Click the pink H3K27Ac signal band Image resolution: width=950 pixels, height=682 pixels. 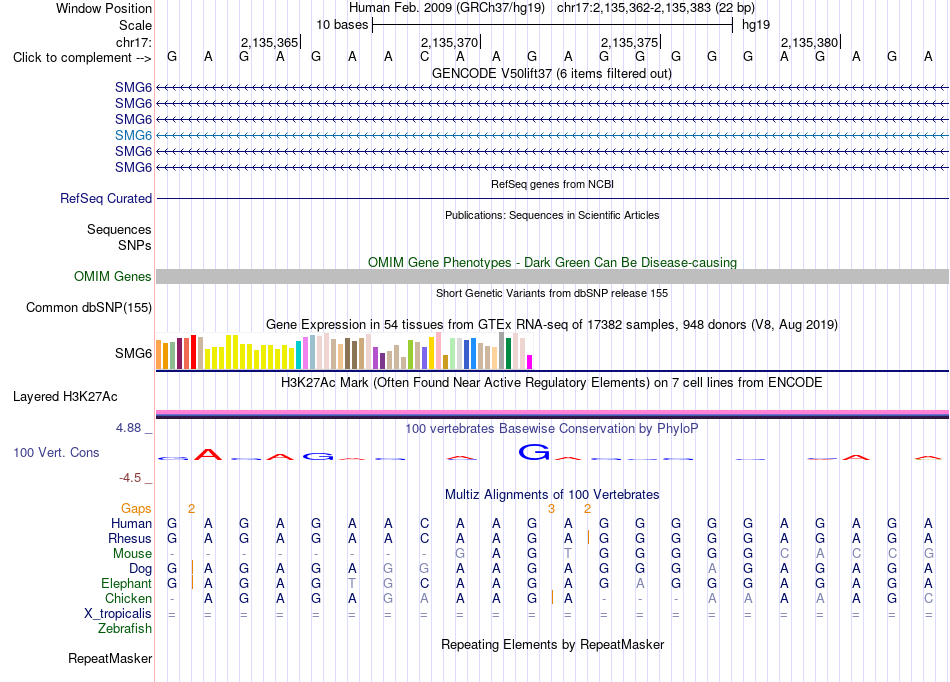pos(552,412)
